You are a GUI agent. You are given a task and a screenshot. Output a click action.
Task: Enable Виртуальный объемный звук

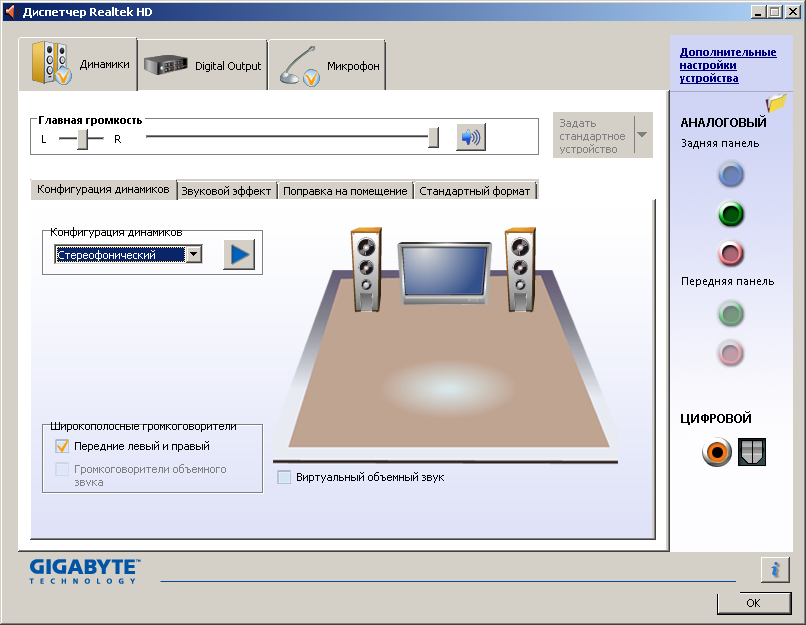click(284, 477)
